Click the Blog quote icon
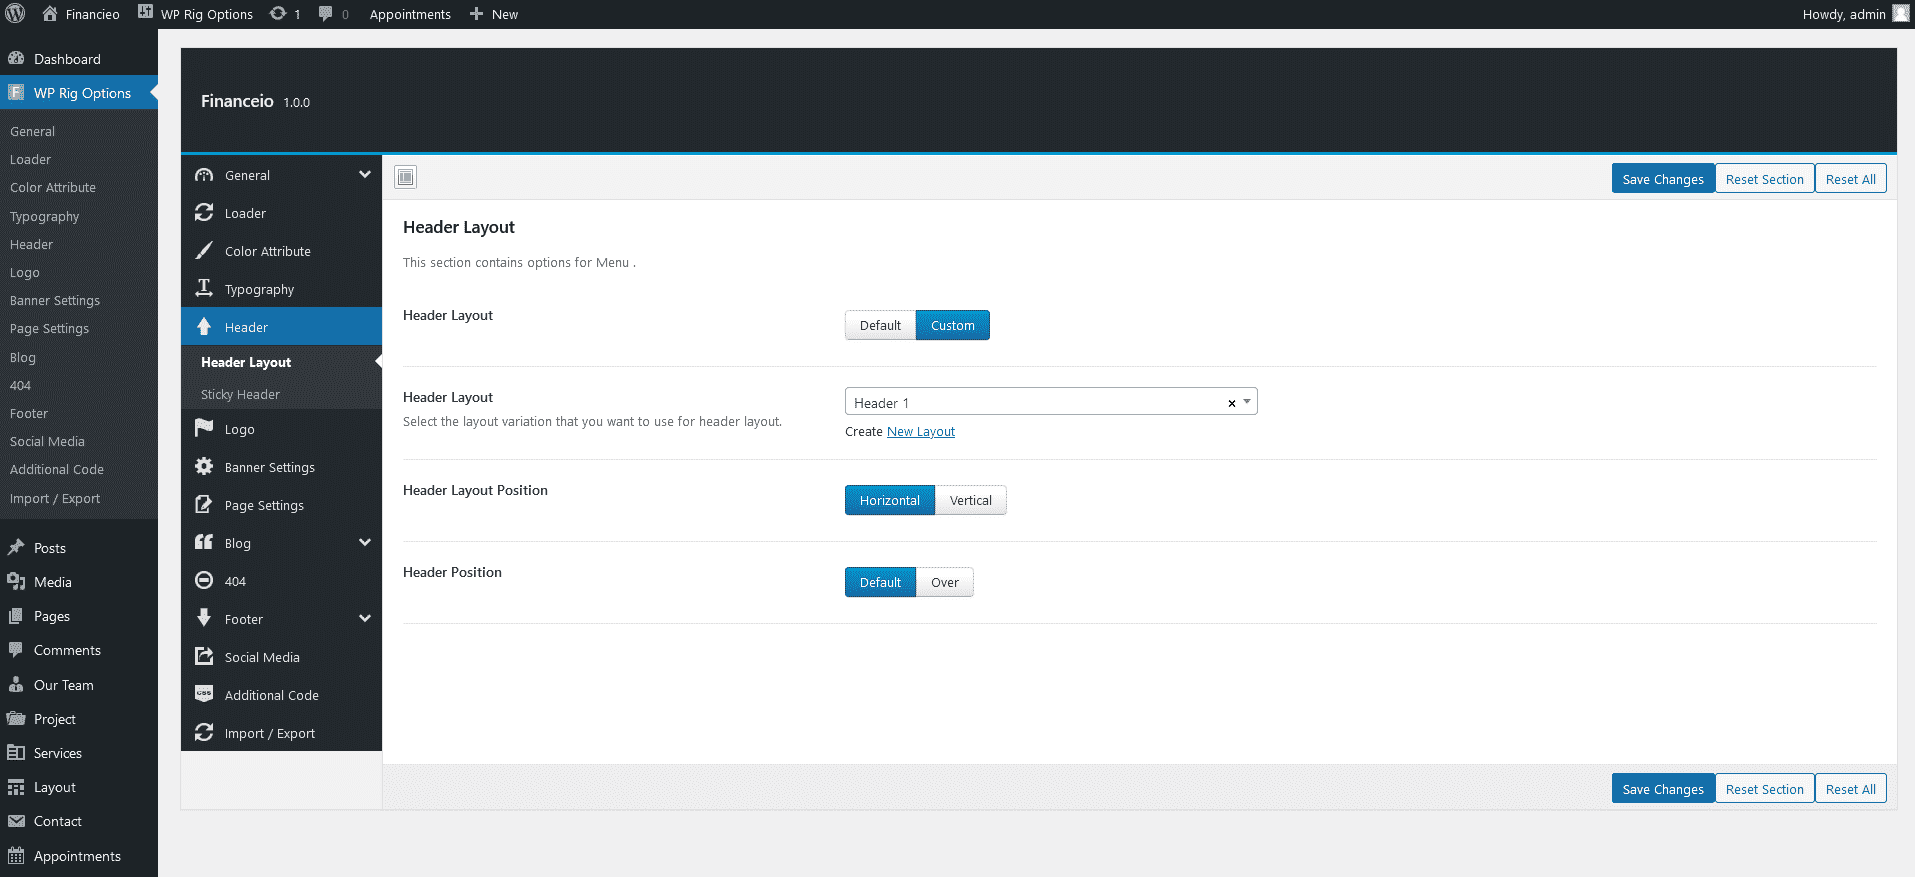Viewport: 1915px width, 877px height. click(204, 543)
